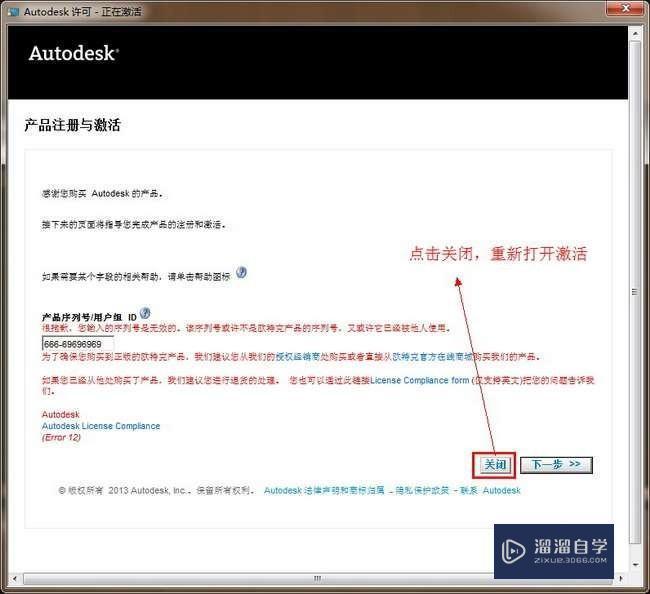The image size is (650, 594).
Task: Close the Autodesk 许可 window using X
Action: [x=626, y=8]
